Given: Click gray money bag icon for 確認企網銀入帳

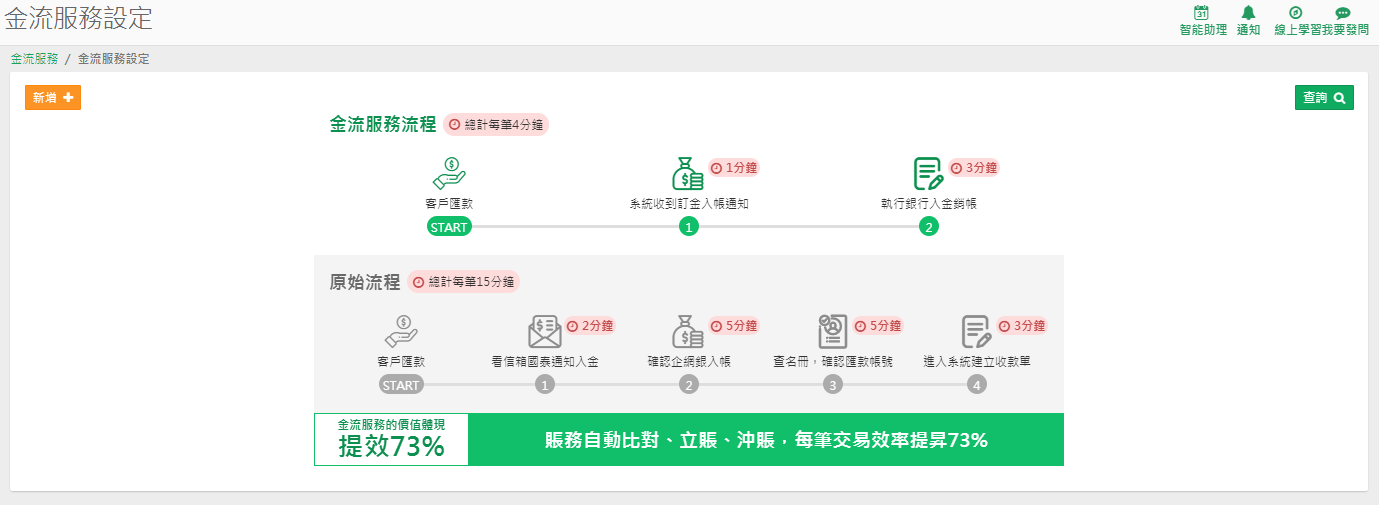Looking at the screenshot, I should click(x=688, y=331).
